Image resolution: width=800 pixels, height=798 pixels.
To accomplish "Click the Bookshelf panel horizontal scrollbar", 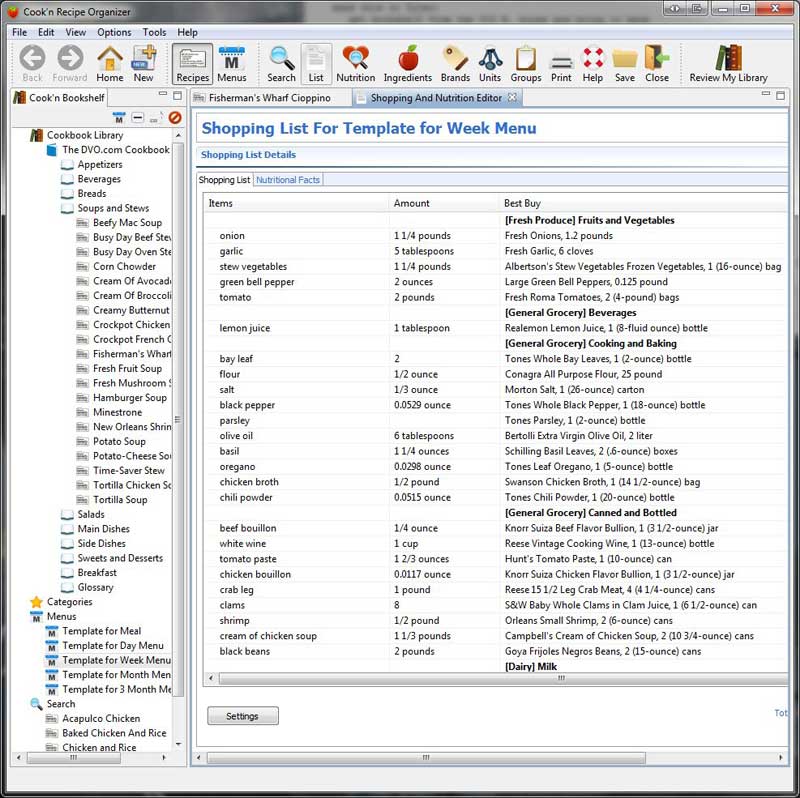I will pos(73,758).
